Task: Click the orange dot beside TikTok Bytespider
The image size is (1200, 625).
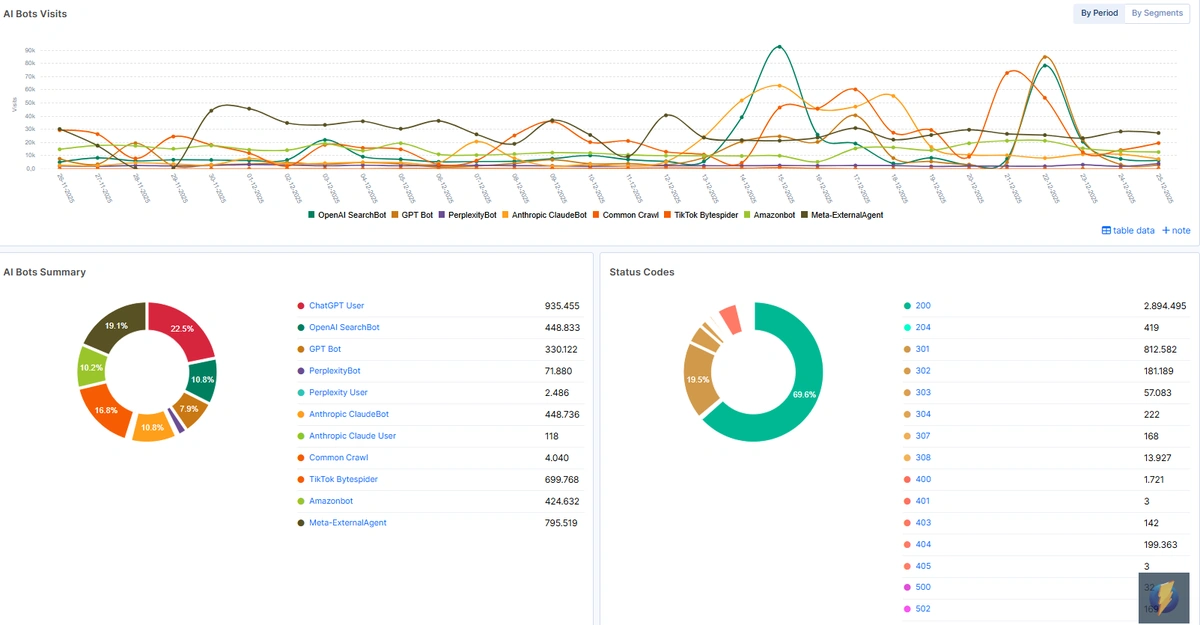Action: (300, 480)
